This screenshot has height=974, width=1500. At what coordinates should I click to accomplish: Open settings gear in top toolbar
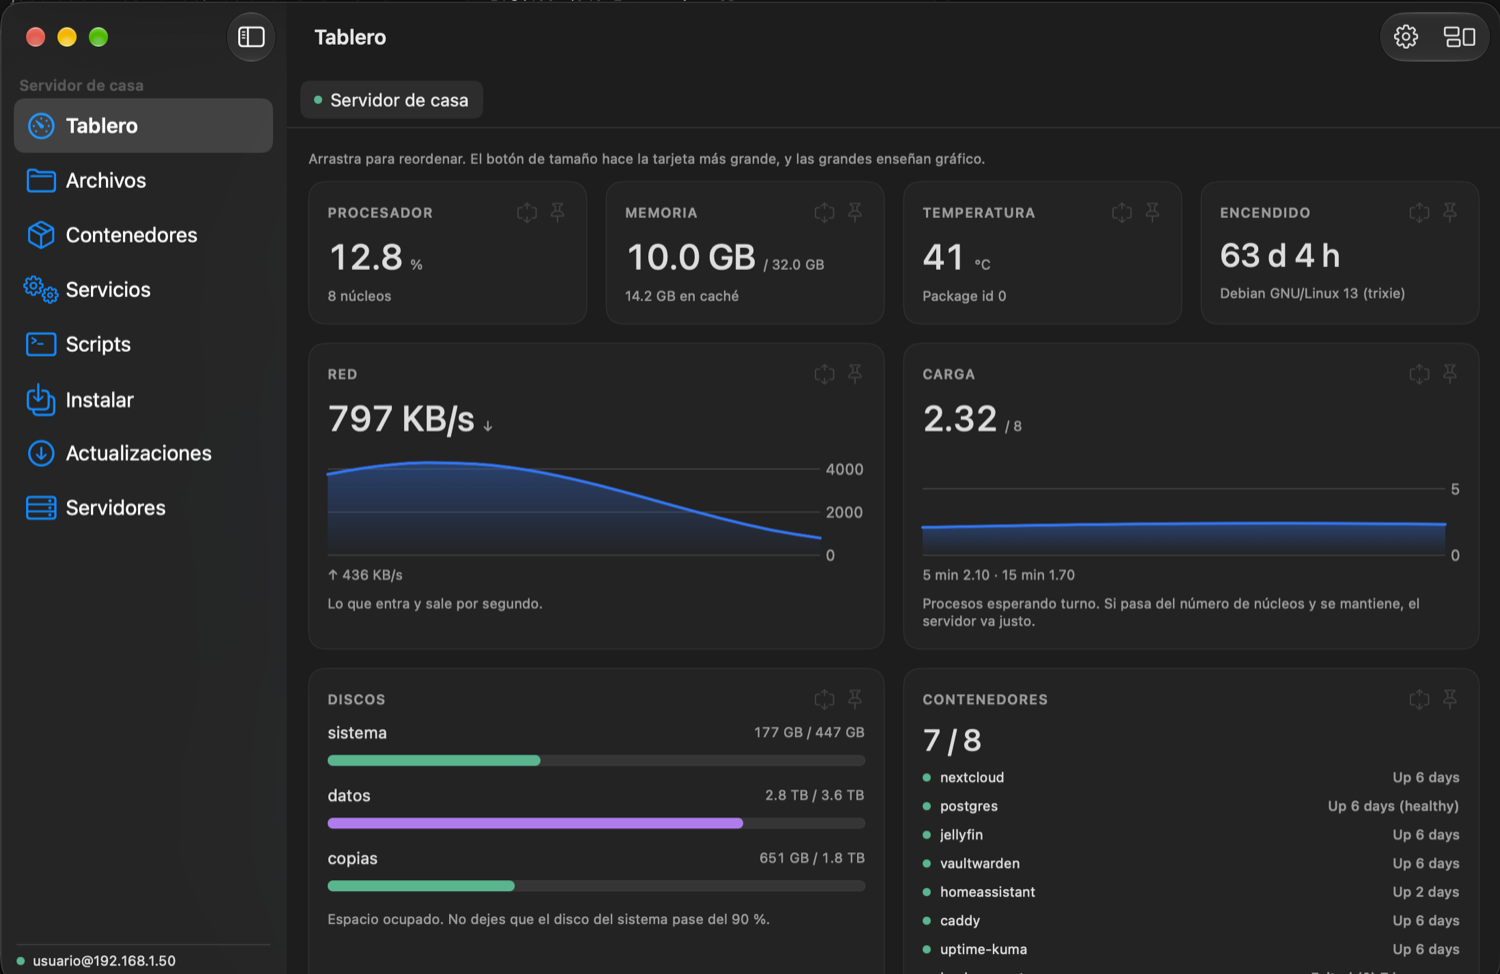coord(1406,37)
